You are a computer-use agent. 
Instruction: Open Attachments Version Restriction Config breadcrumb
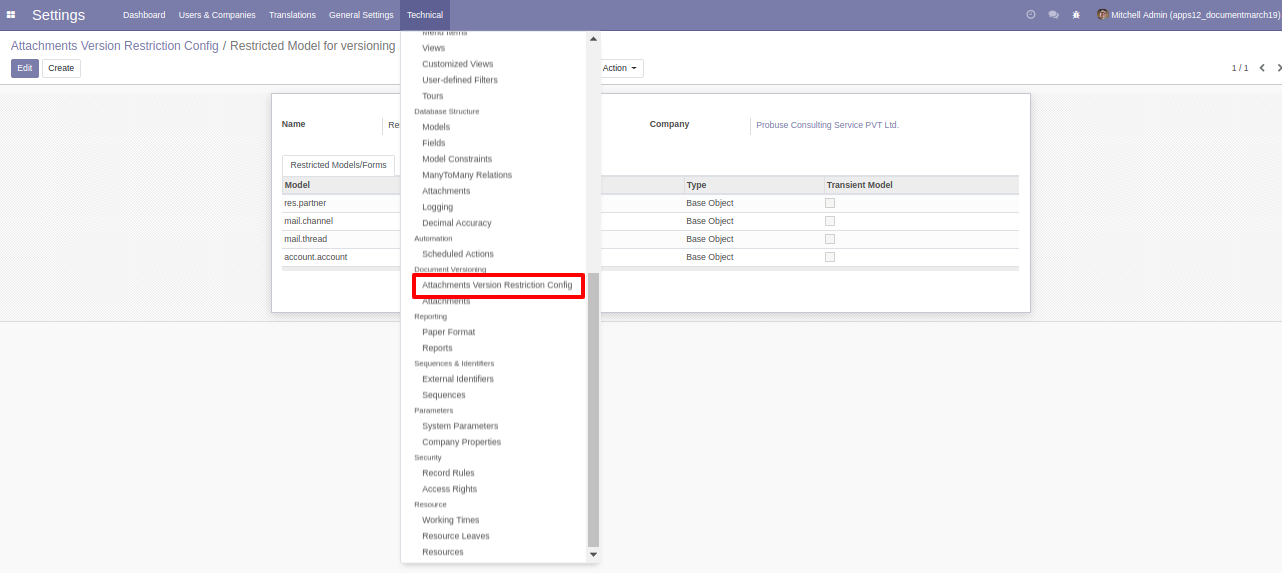point(115,46)
